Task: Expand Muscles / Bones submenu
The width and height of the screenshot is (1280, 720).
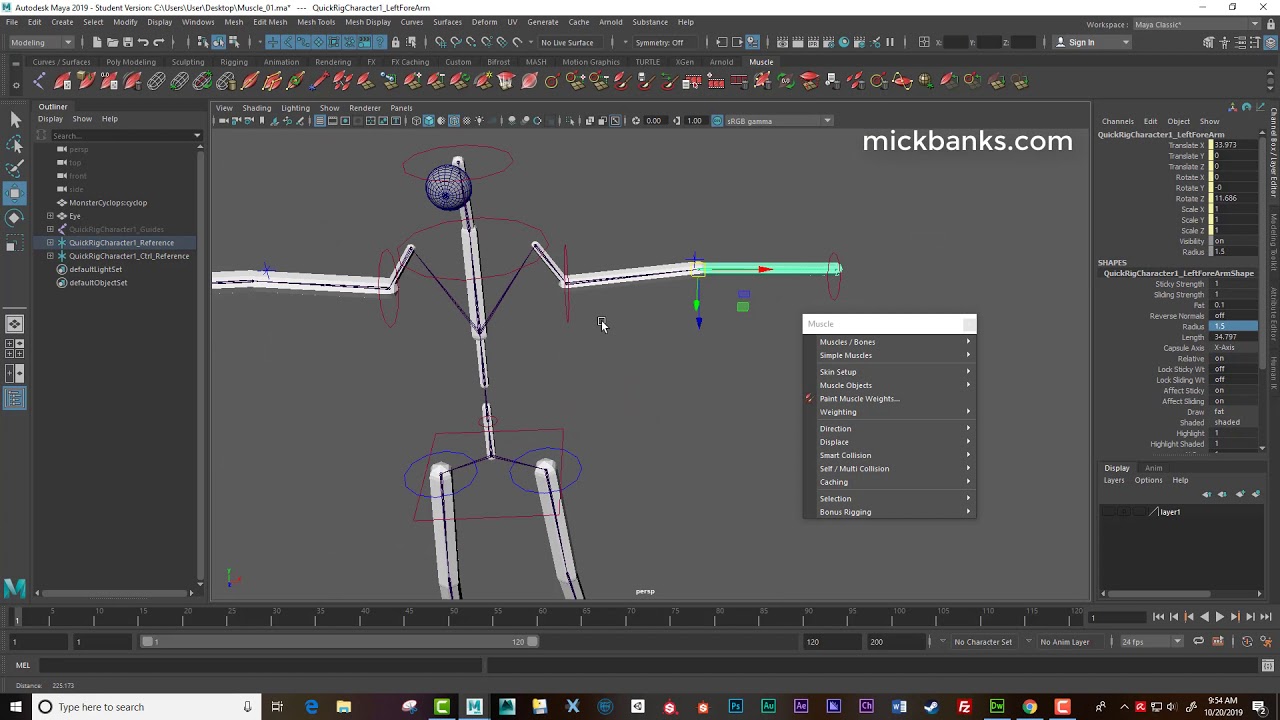Action: pyautogui.click(x=889, y=342)
